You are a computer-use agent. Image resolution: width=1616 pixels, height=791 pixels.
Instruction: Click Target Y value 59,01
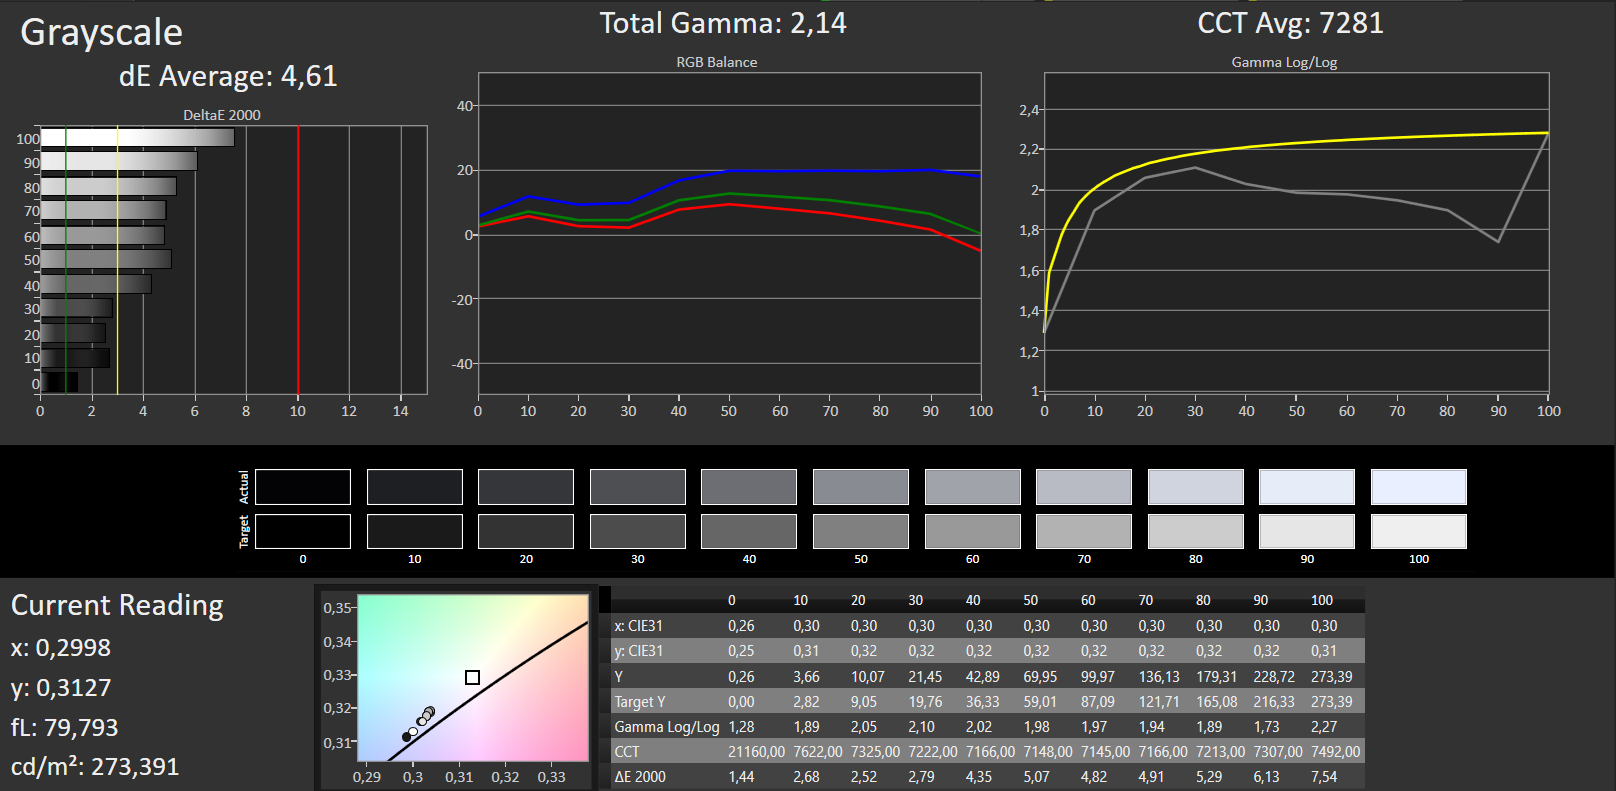[x=1041, y=702]
